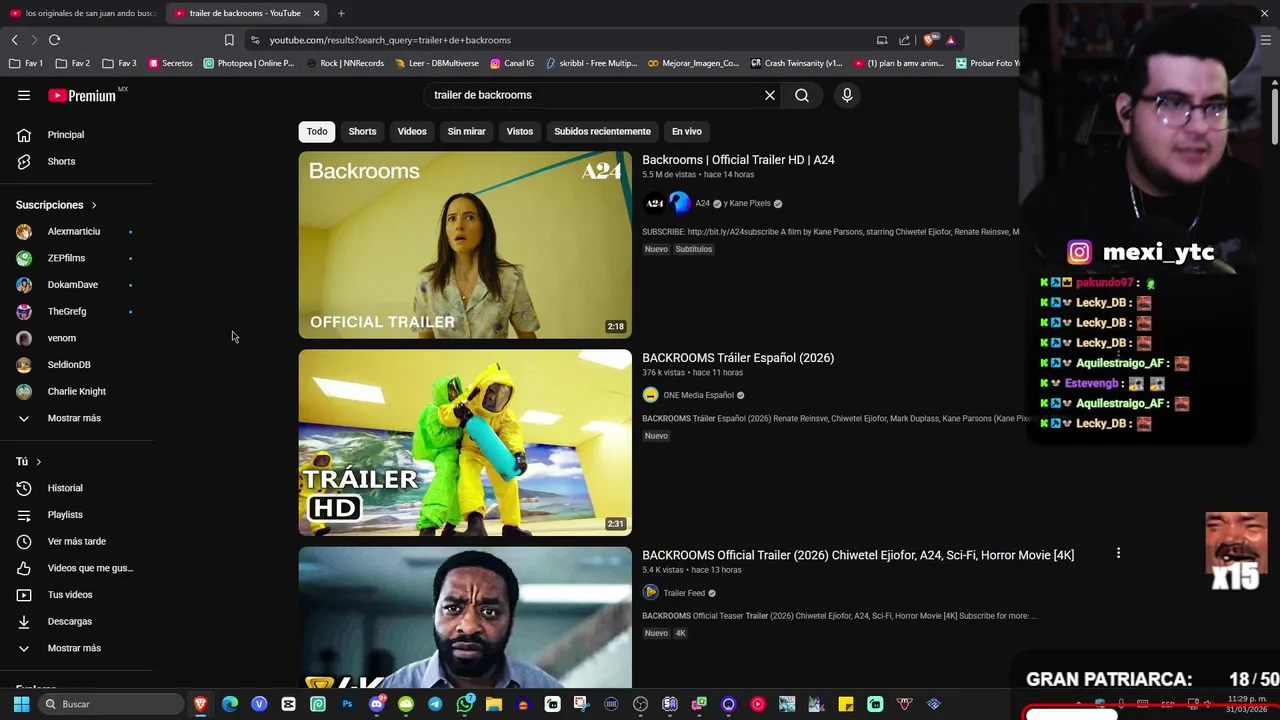
Task: Select the Sin mirar filter chip
Action: (466, 131)
